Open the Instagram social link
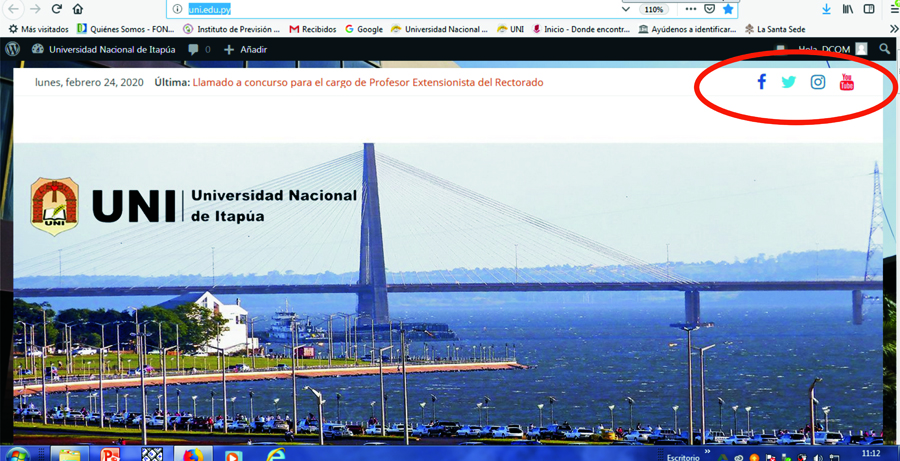The image size is (900, 461). coord(818,82)
